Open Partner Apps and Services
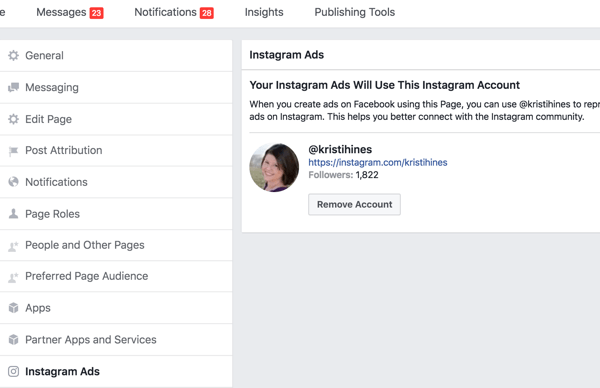 116,340
